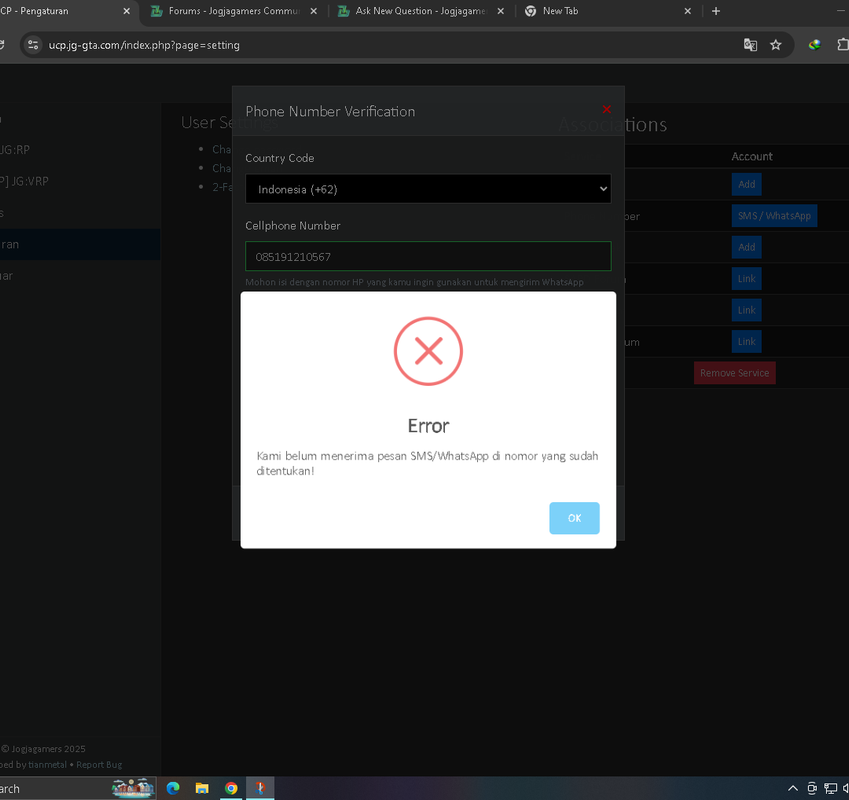Click the network icon in system tray
The width and height of the screenshot is (849, 800).
coord(831,788)
